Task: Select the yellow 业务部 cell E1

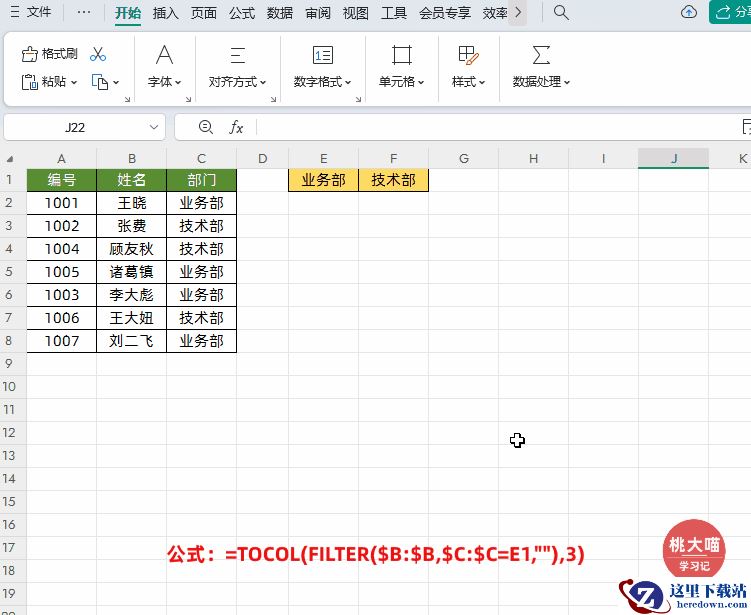Action: tap(323, 180)
